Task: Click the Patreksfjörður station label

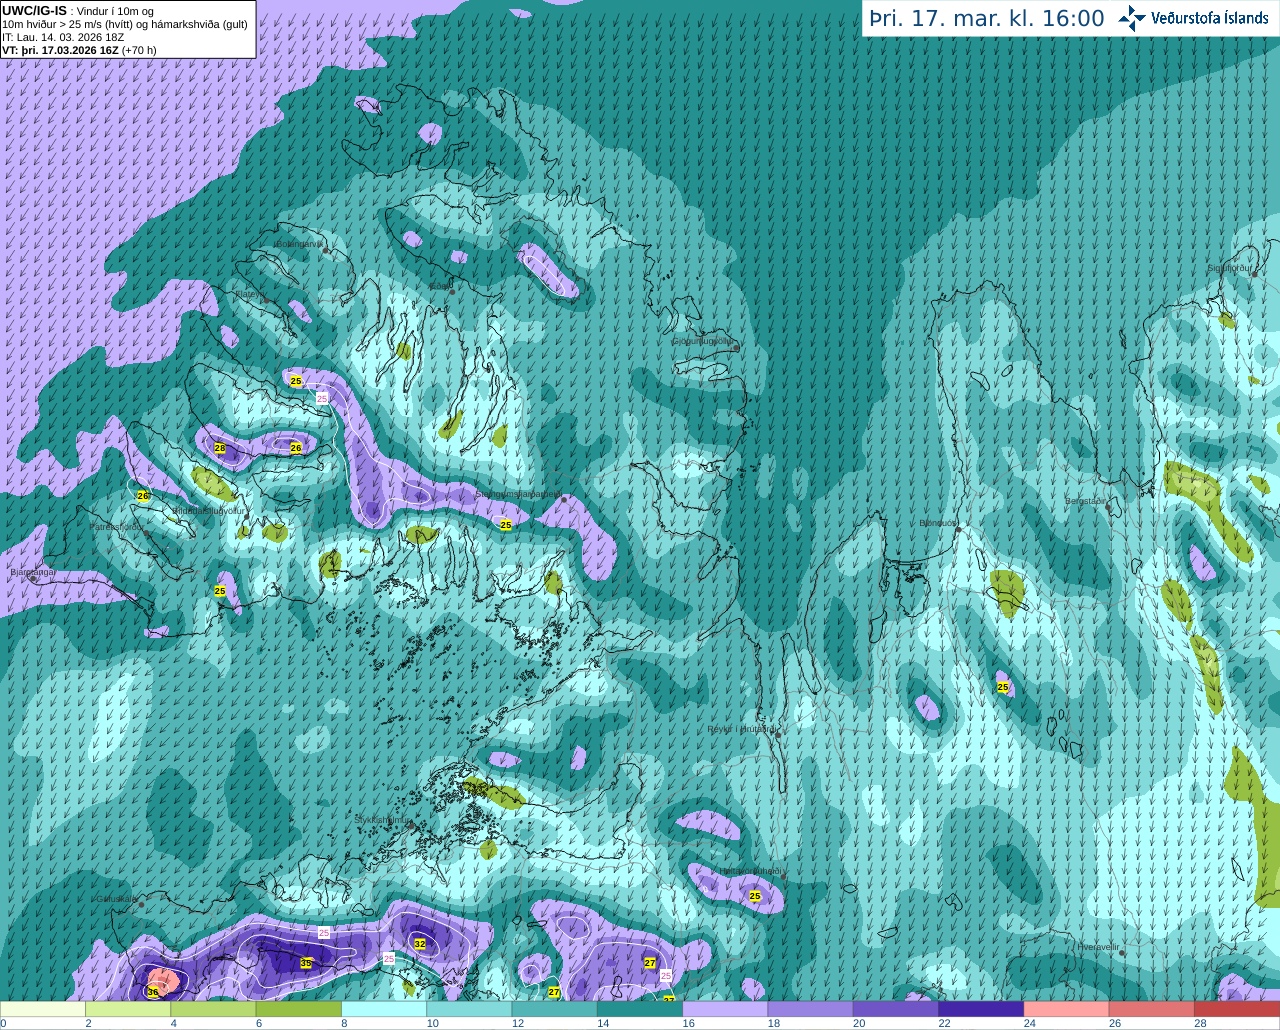Action: tap(118, 526)
